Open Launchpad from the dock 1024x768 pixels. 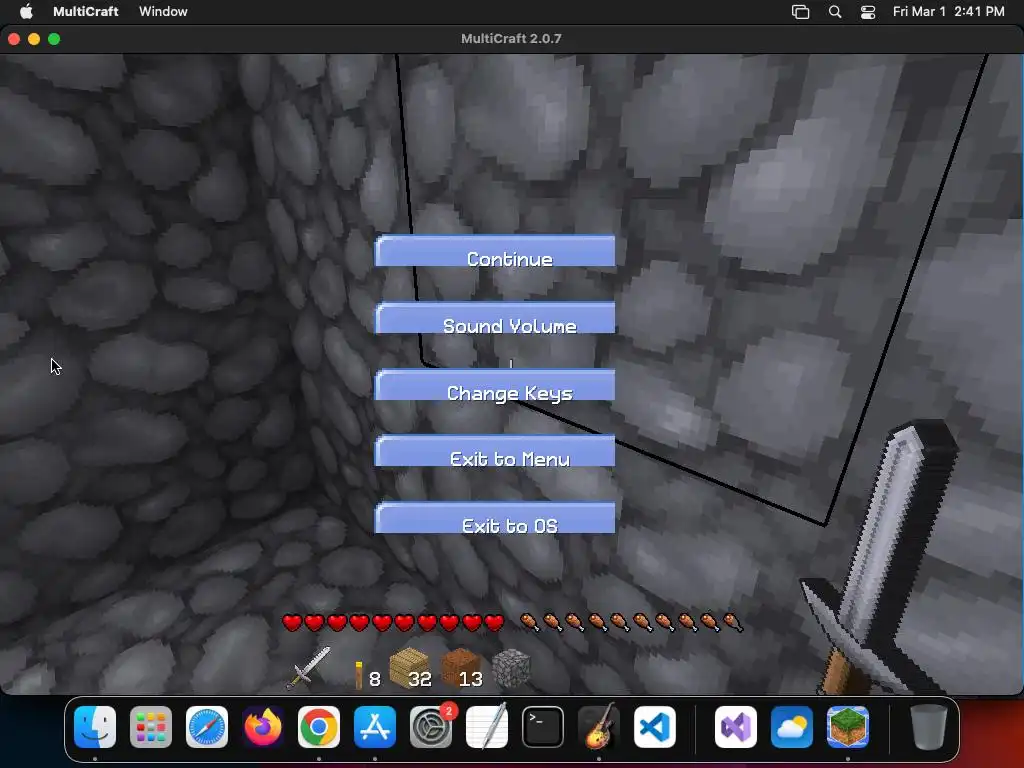[151, 727]
